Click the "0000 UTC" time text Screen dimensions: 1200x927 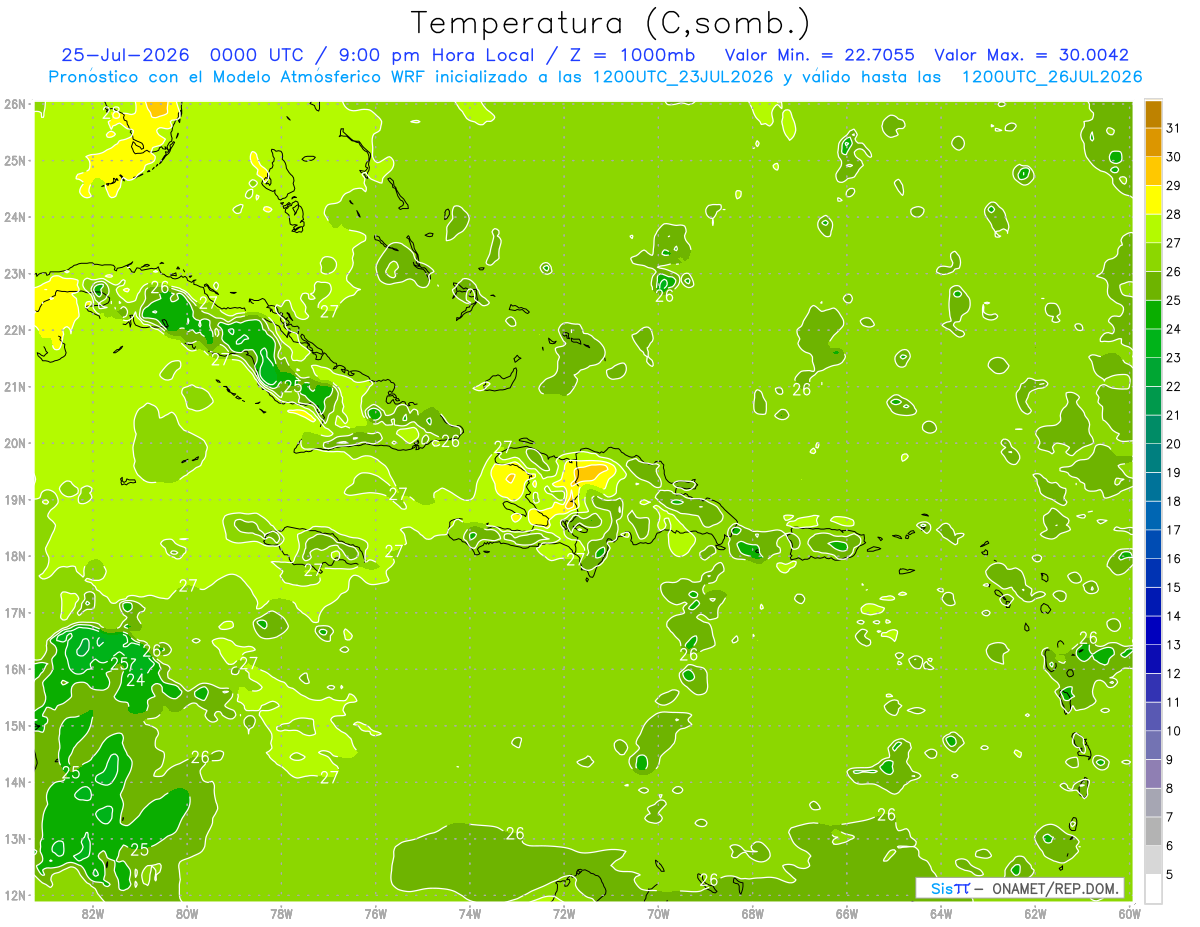[257, 55]
